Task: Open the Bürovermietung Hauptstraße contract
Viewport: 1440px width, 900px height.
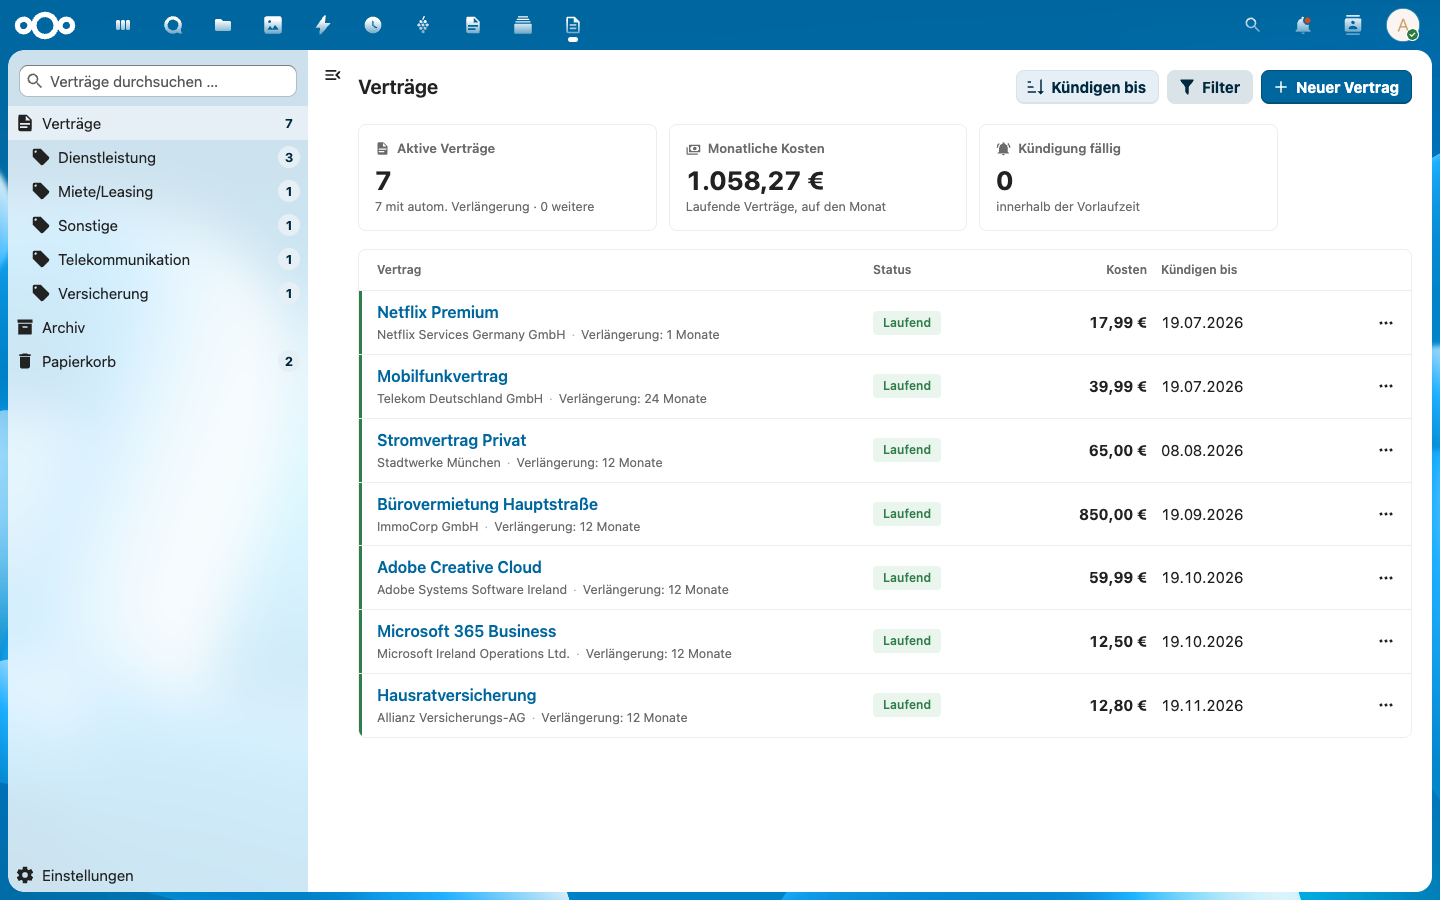Action: tap(487, 504)
